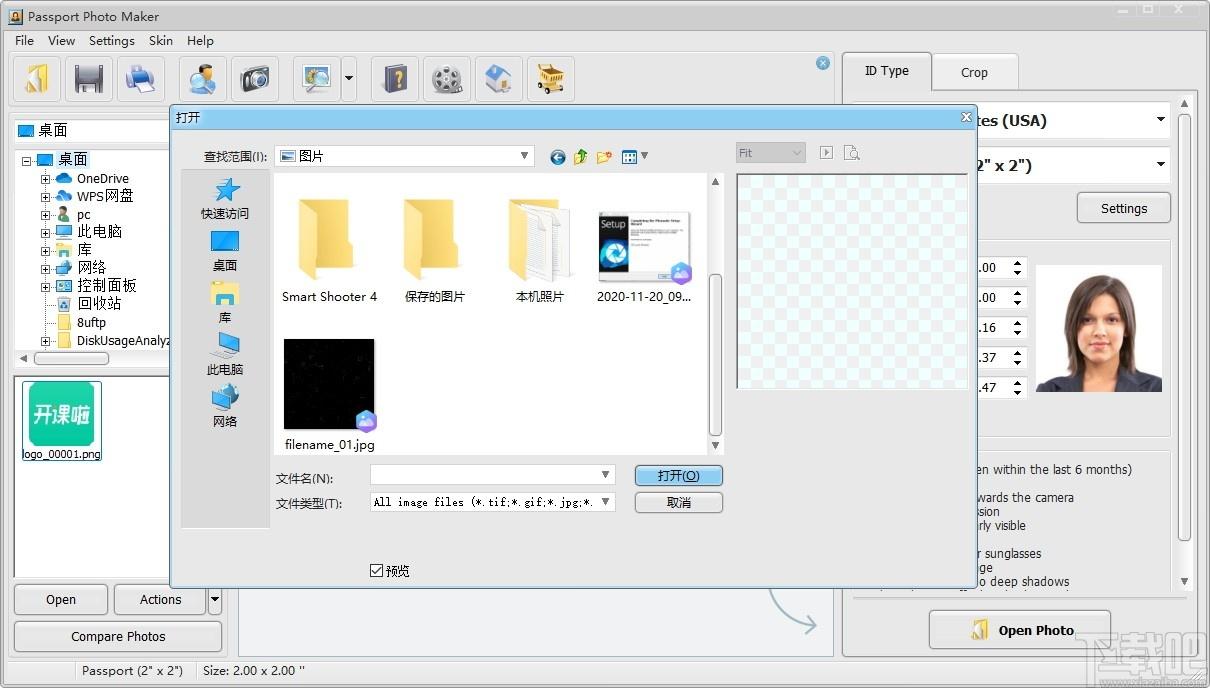
Task: Open the country dropdown showing (USA)
Action: pyautogui.click(x=1161, y=120)
